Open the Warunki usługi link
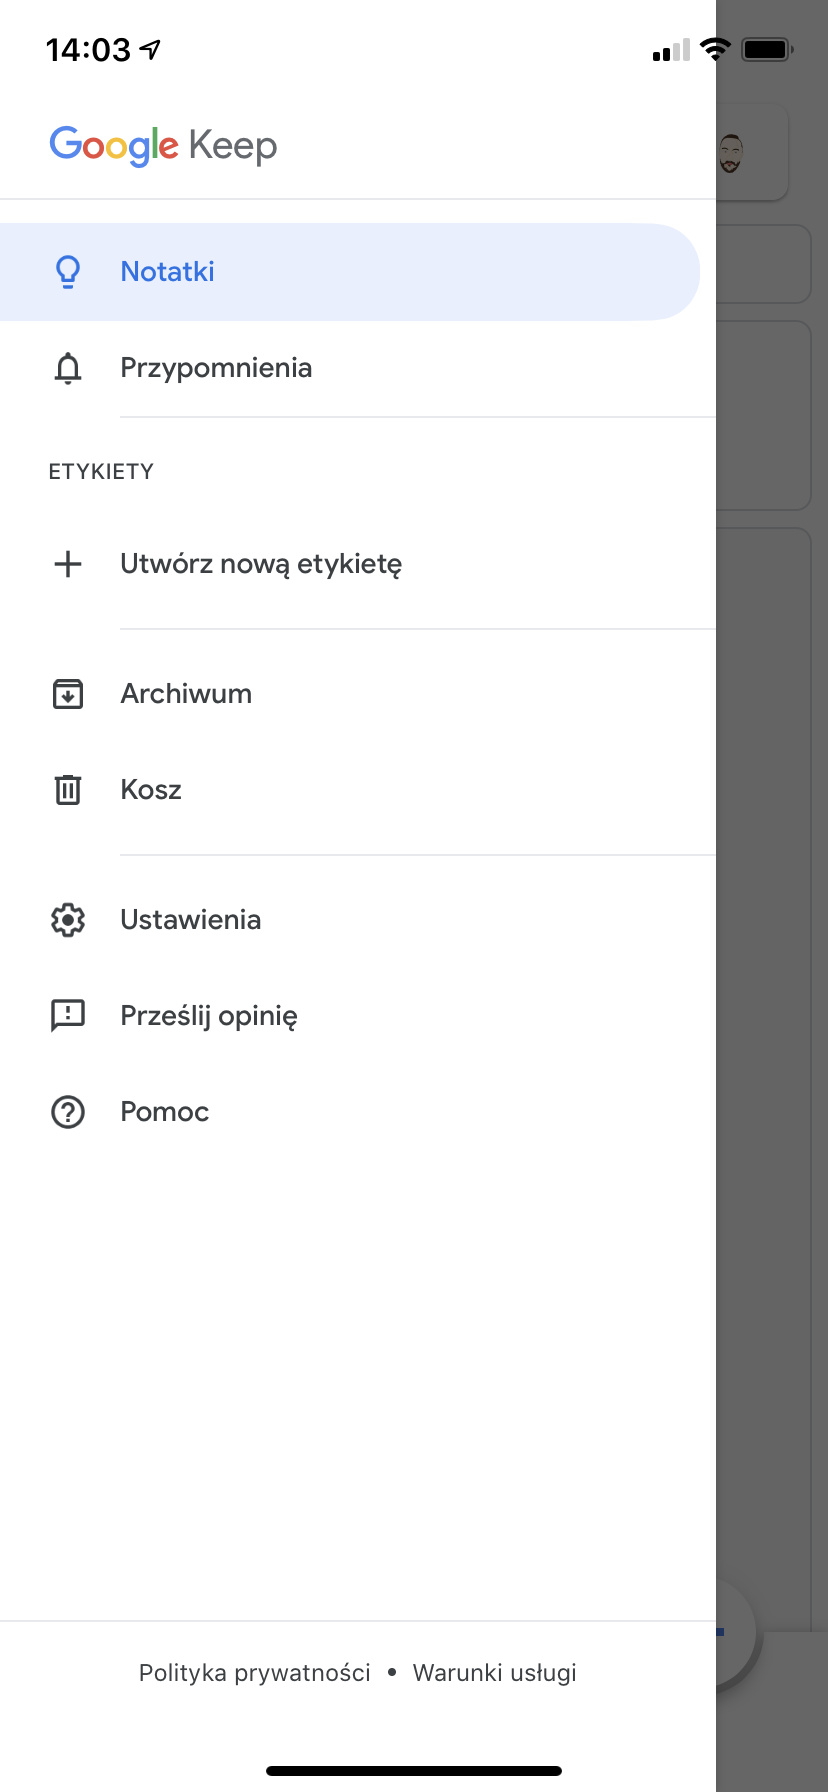The image size is (828, 1792). [495, 1673]
